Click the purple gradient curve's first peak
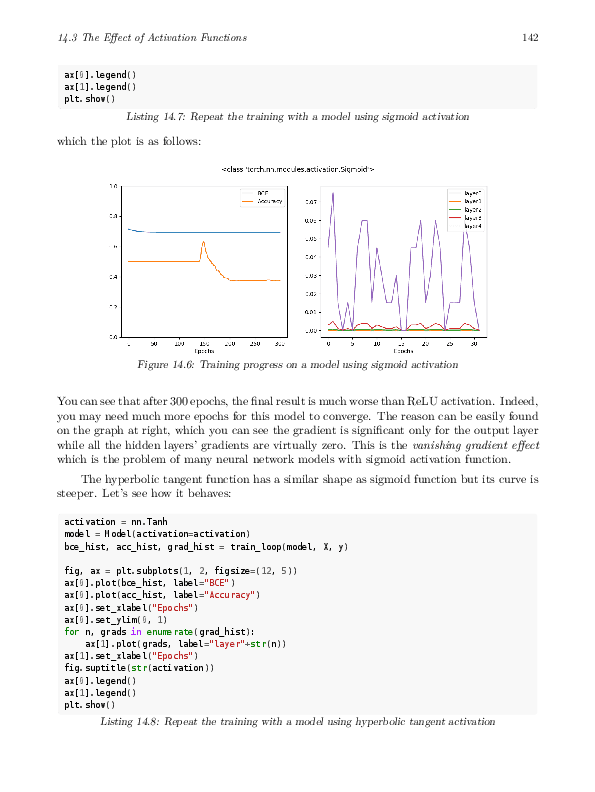The height and width of the screenshot is (792, 595). 332,194
